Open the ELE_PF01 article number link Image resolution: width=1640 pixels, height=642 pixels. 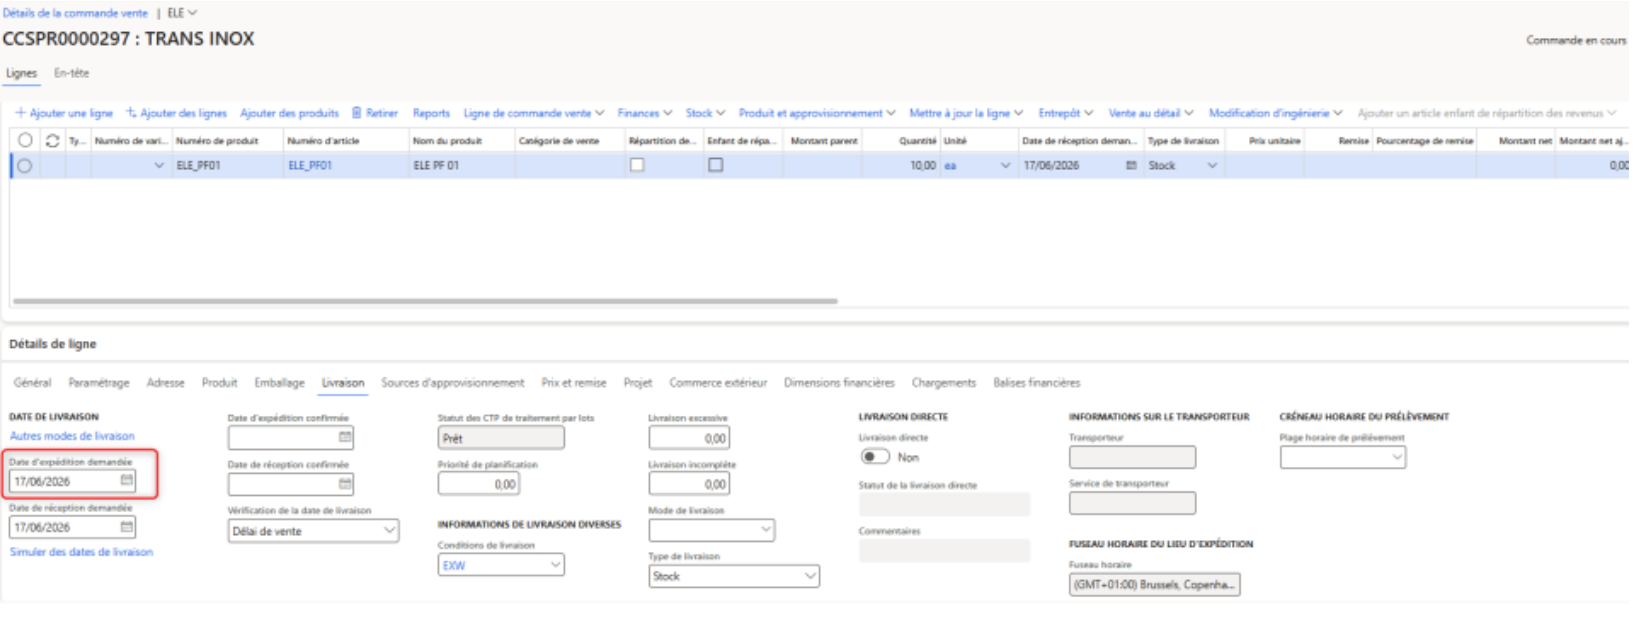tap(310, 166)
